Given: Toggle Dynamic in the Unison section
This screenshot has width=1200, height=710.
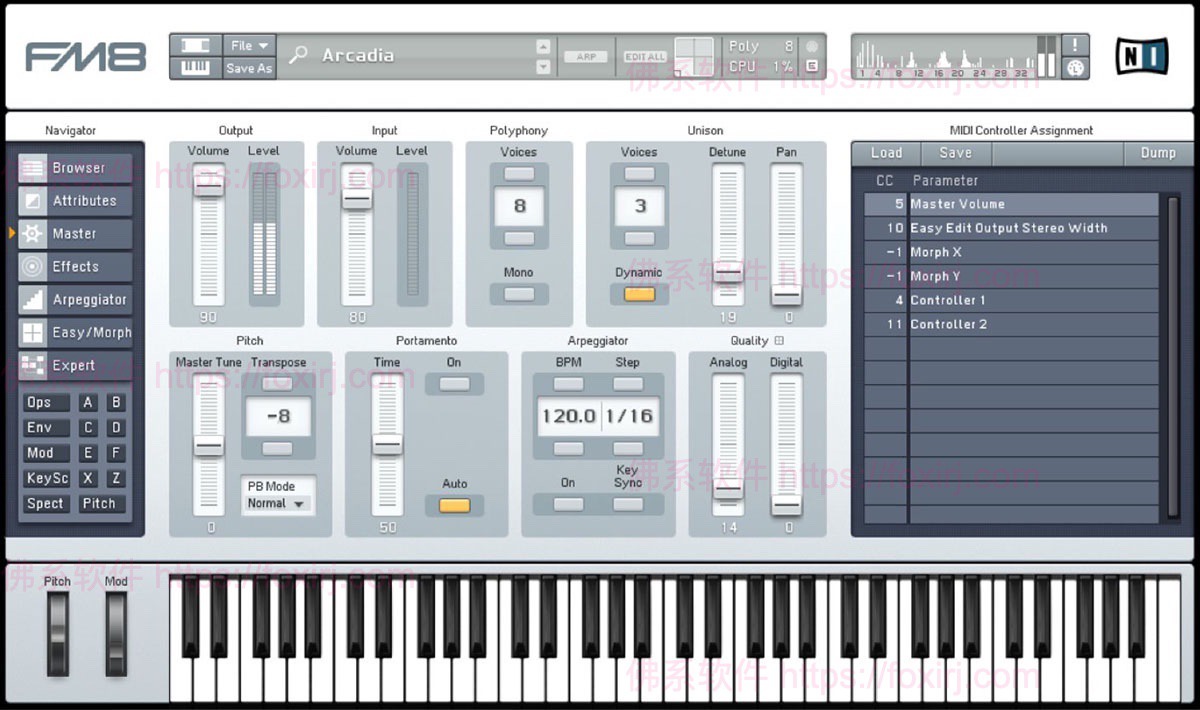Looking at the screenshot, I should pyautogui.click(x=638, y=294).
